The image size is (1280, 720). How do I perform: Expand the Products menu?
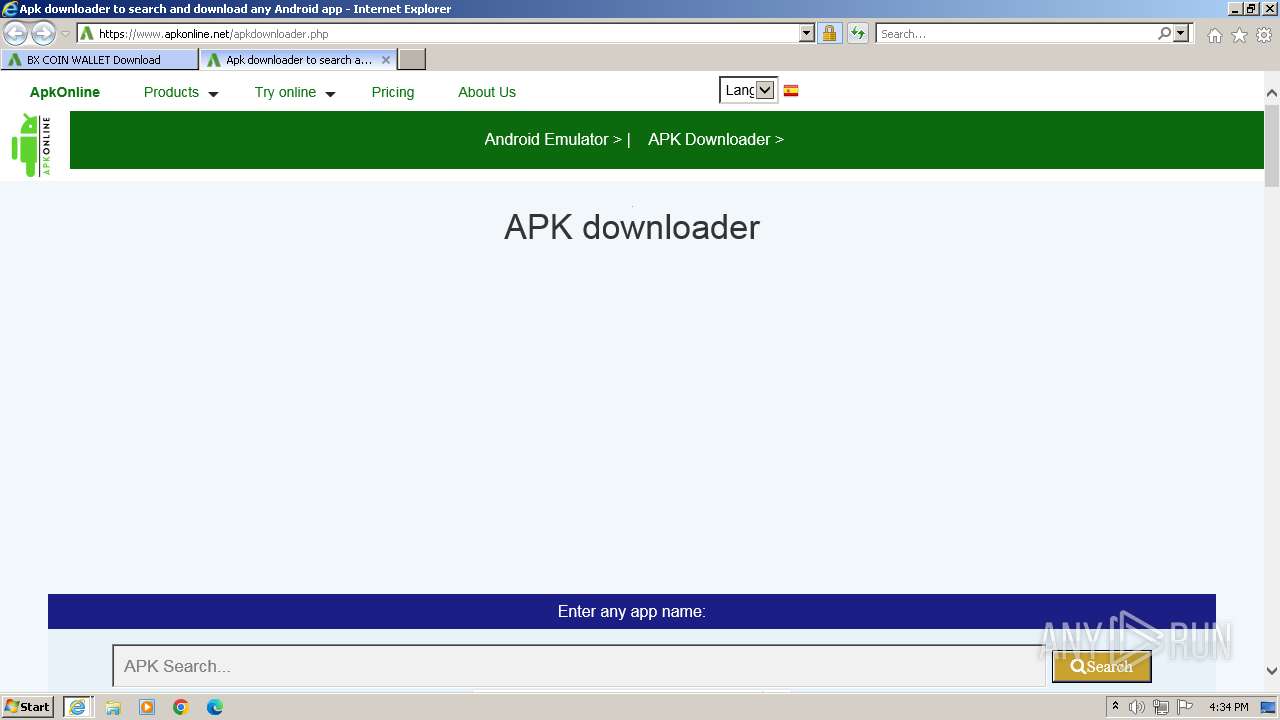(181, 92)
